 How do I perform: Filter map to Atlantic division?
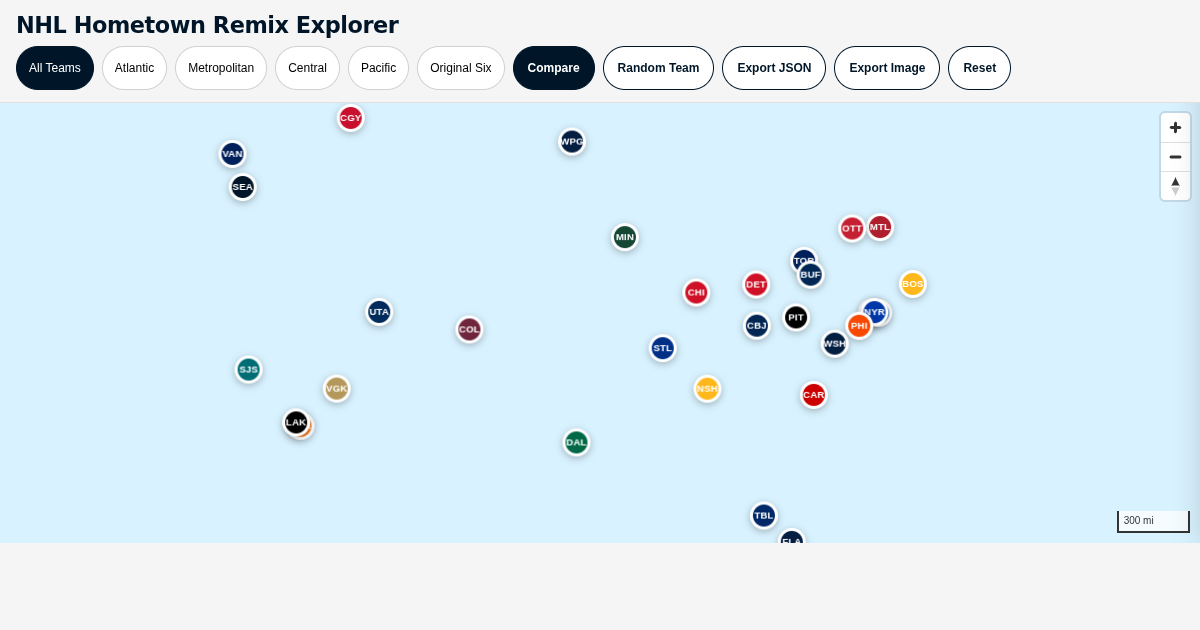[134, 68]
